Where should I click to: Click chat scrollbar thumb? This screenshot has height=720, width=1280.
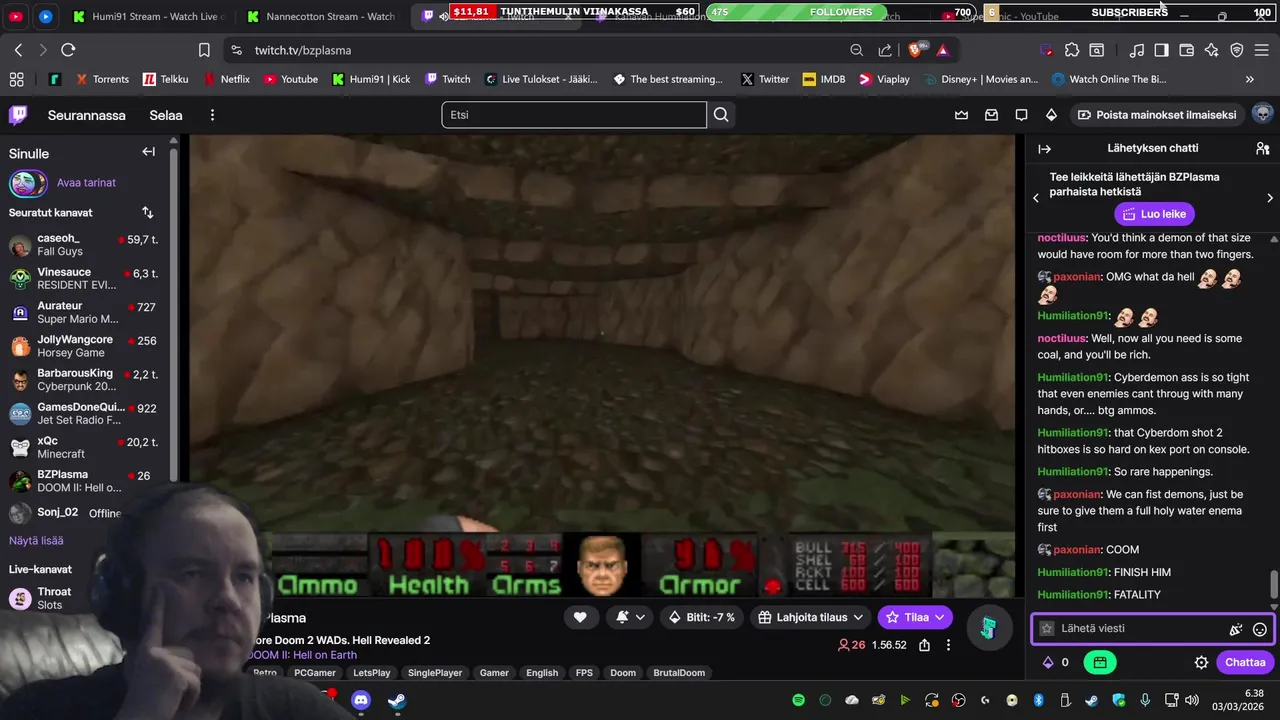tap(1274, 583)
